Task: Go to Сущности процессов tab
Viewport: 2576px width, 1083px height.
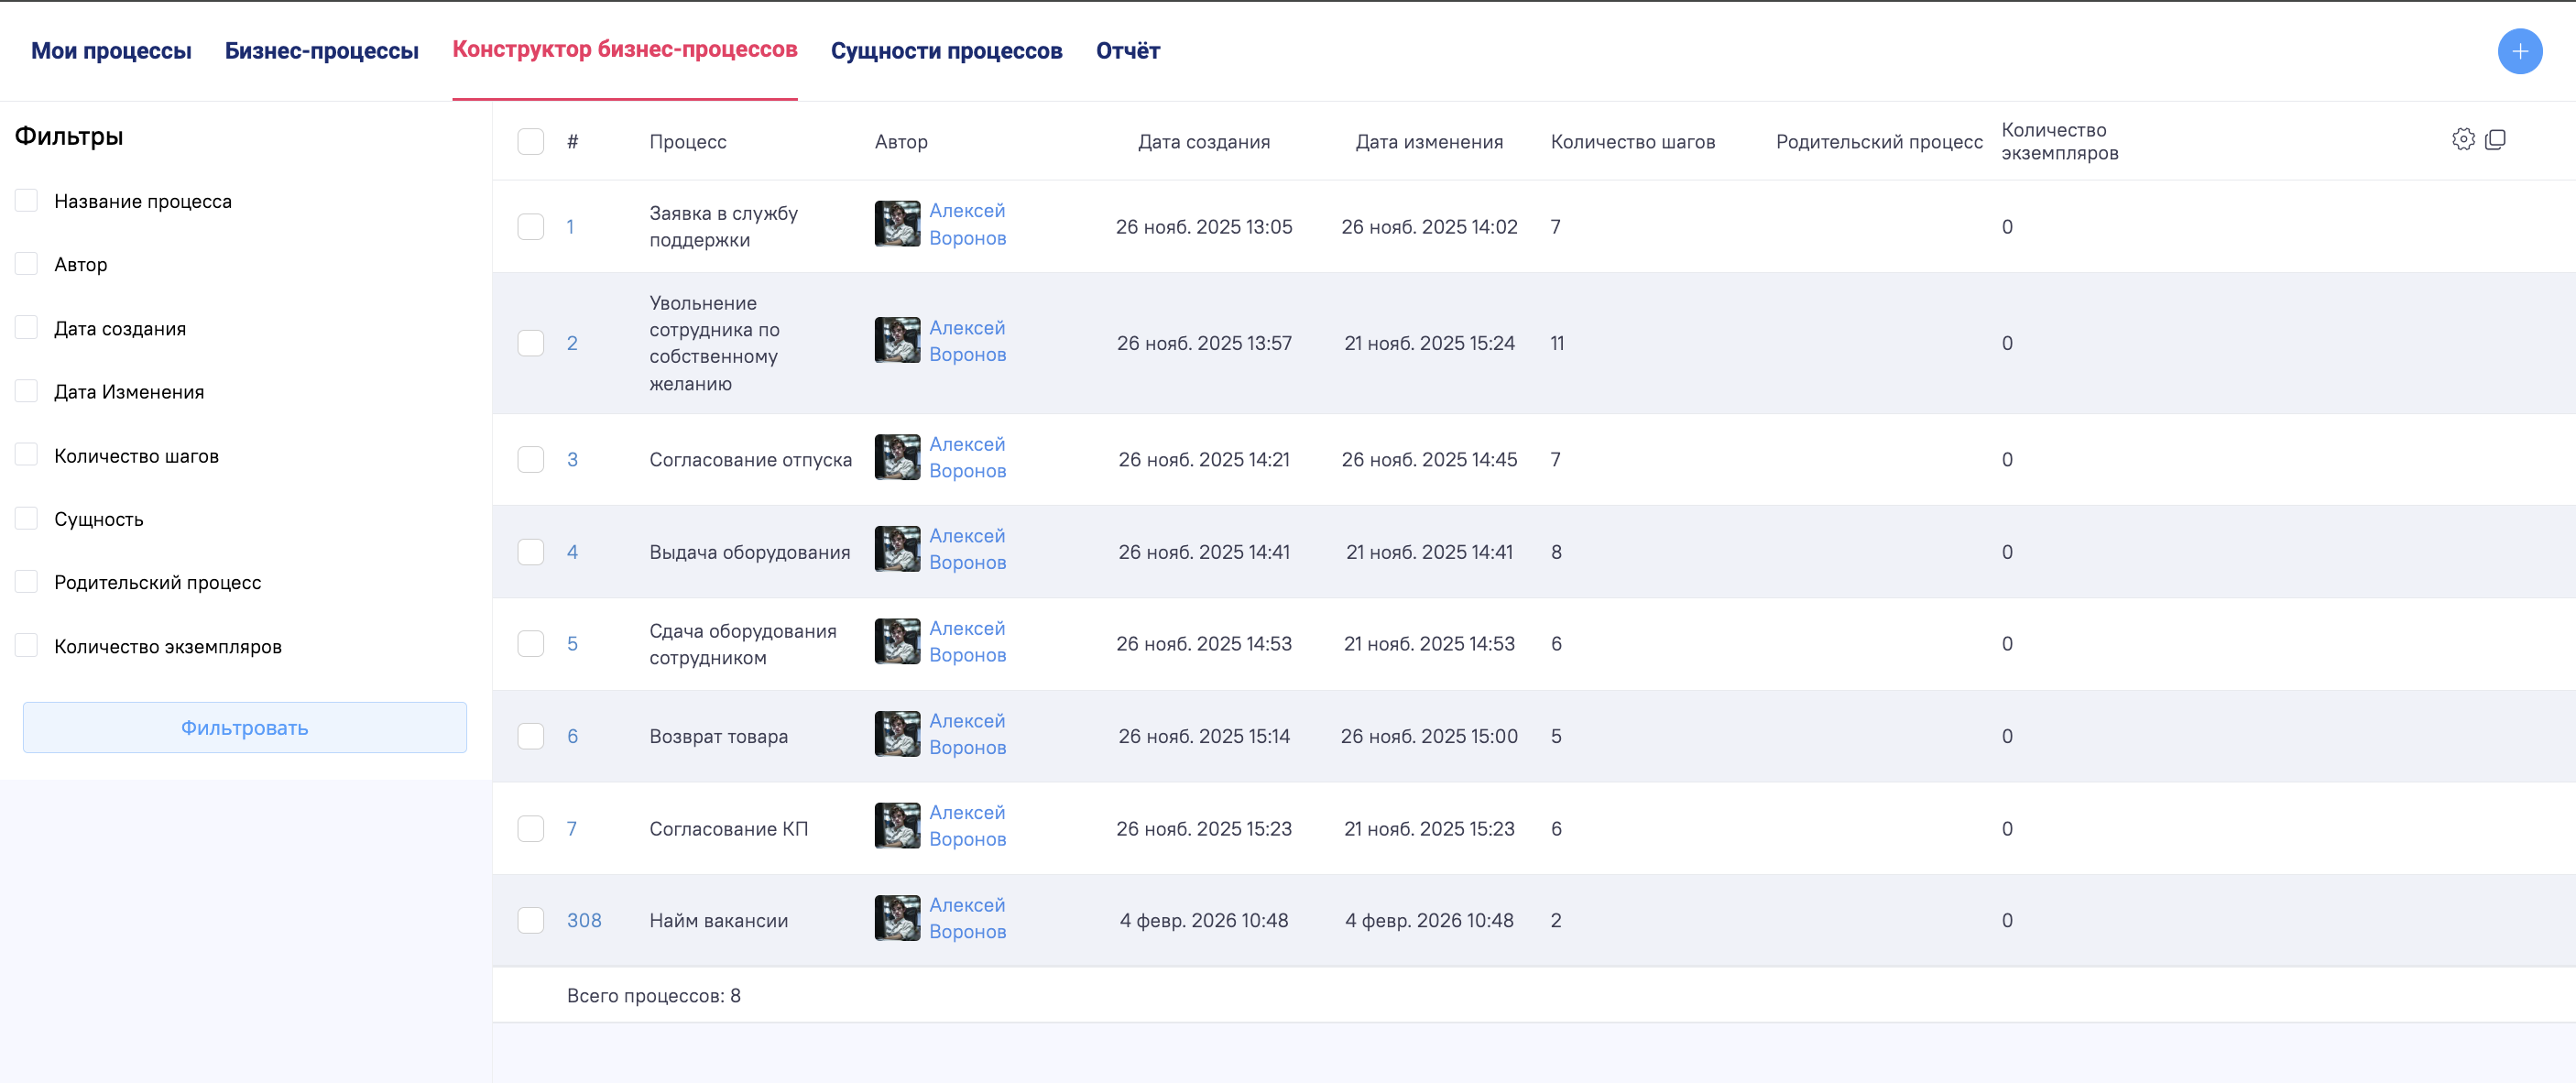Action: pos(946,51)
